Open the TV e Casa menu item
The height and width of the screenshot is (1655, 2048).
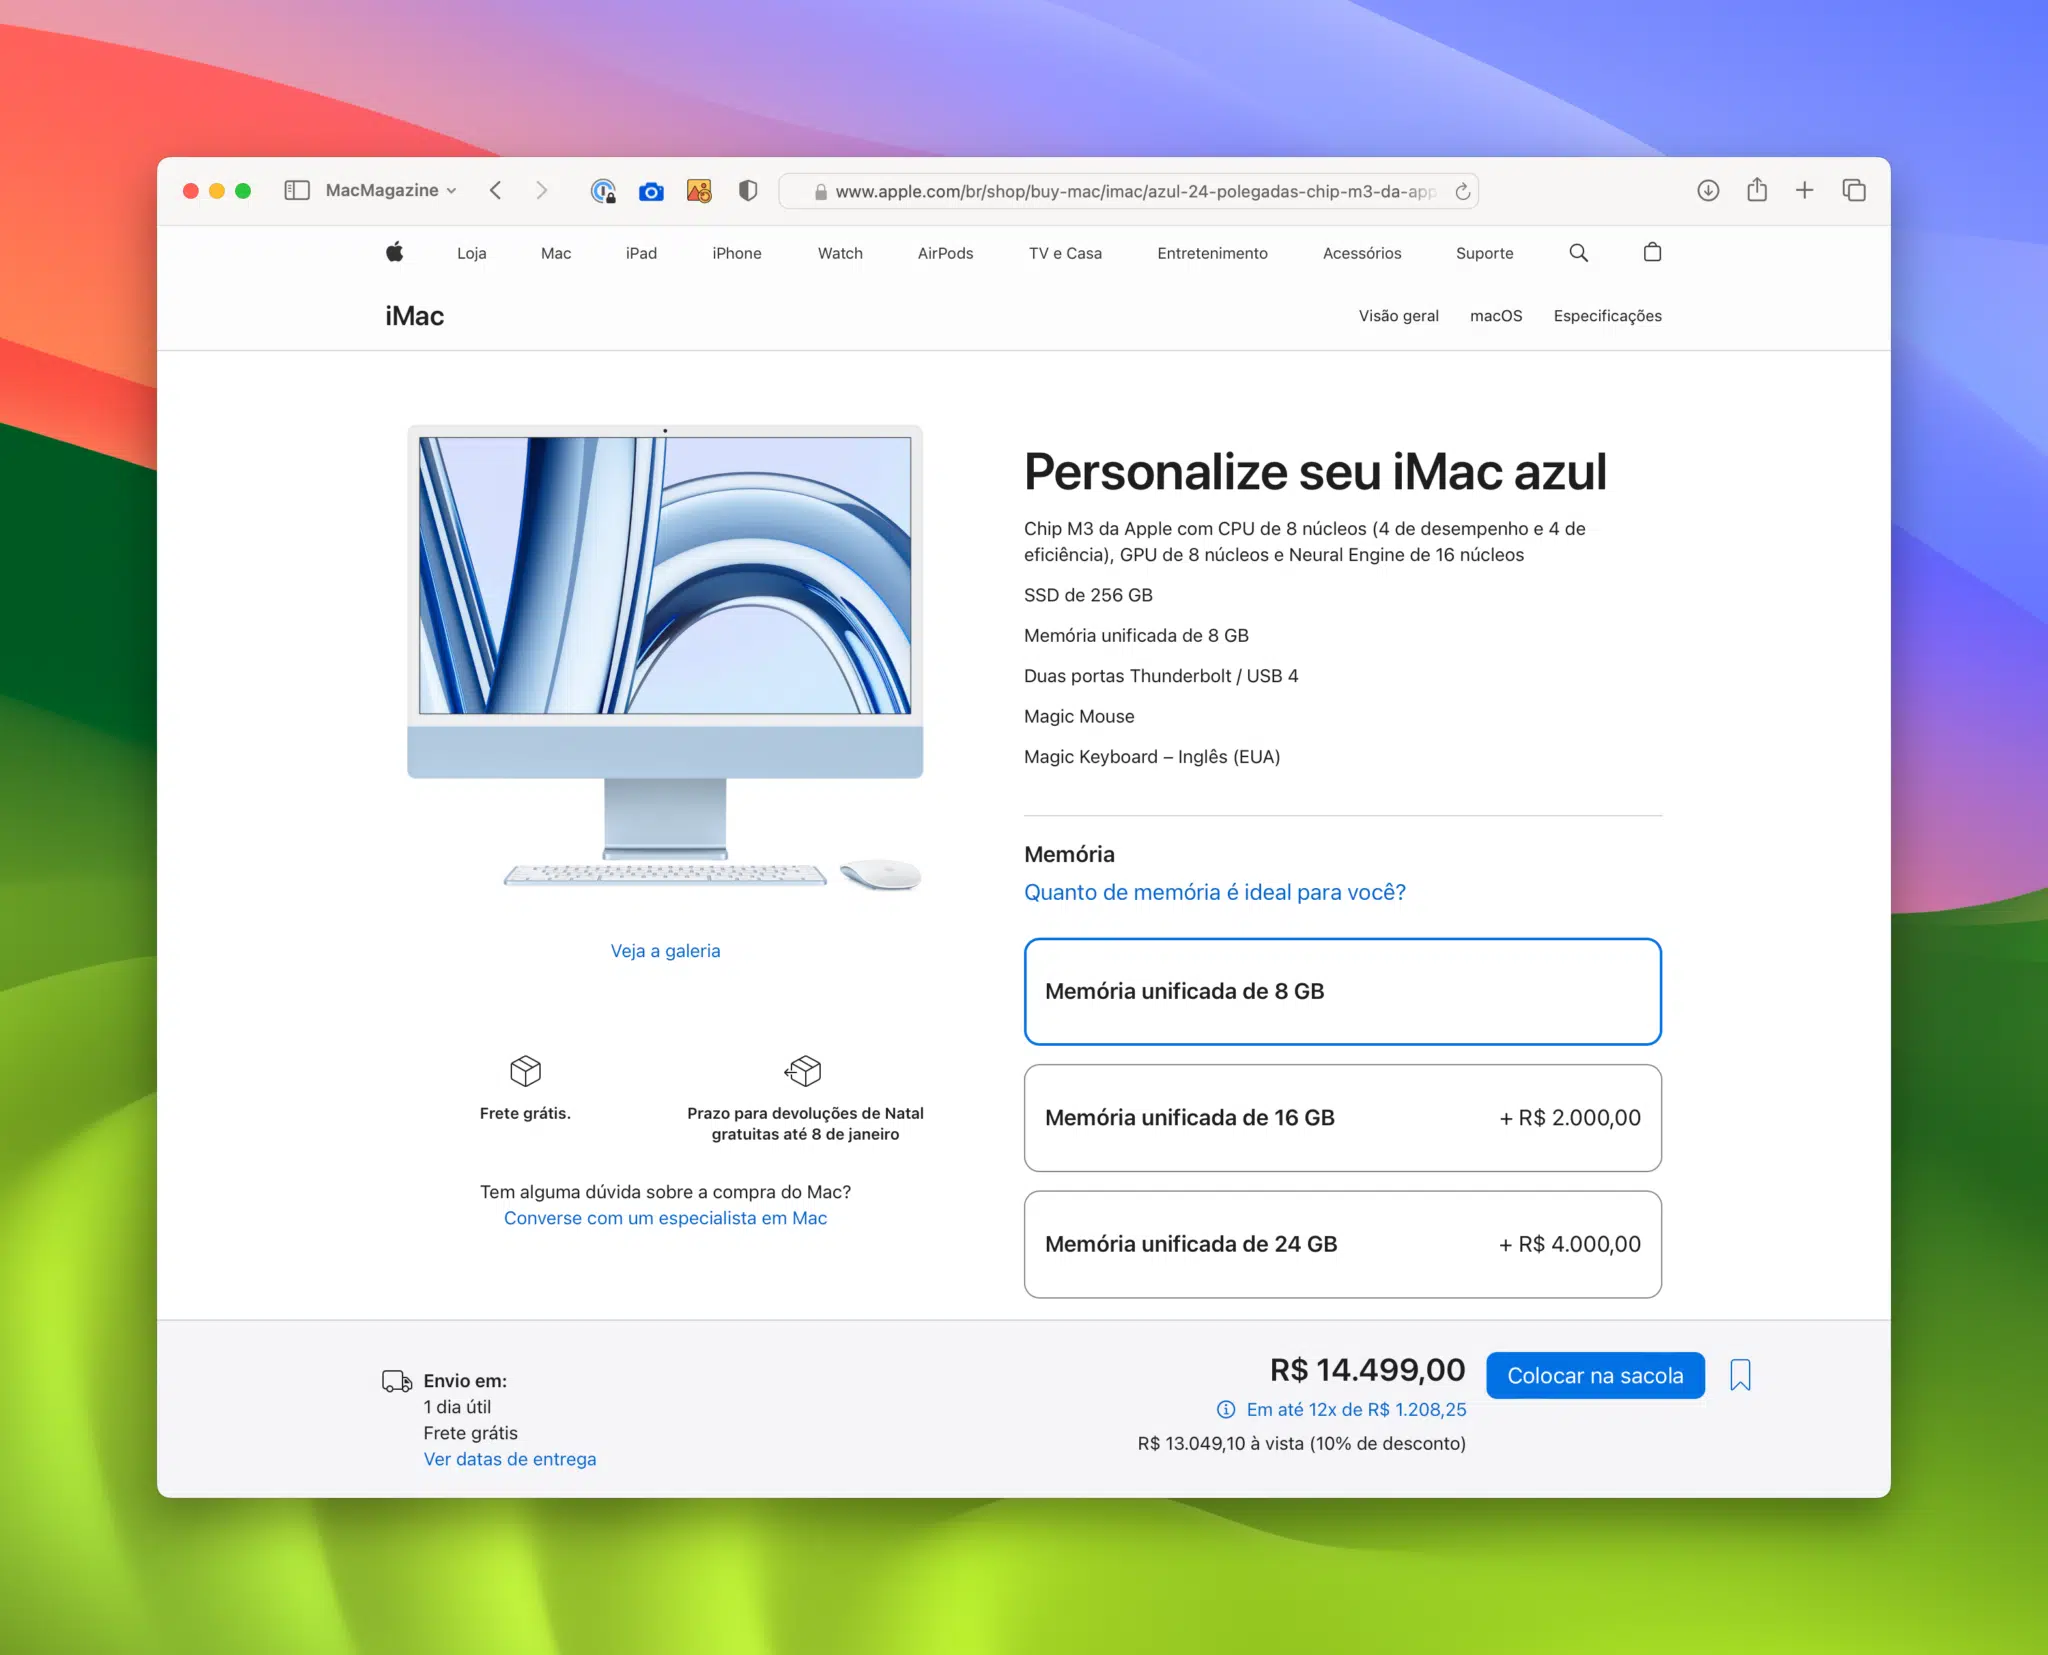pos(1065,253)
